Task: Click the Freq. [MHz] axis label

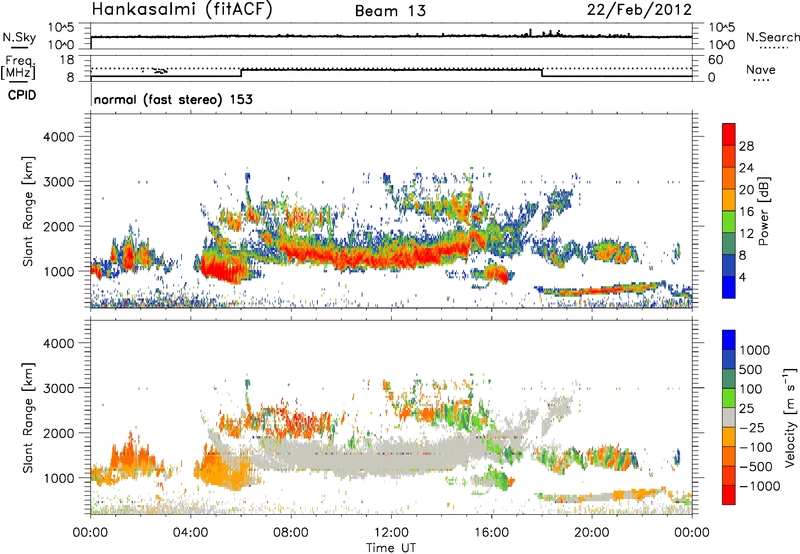Action: pyautogui.click(x=18, y=68)
